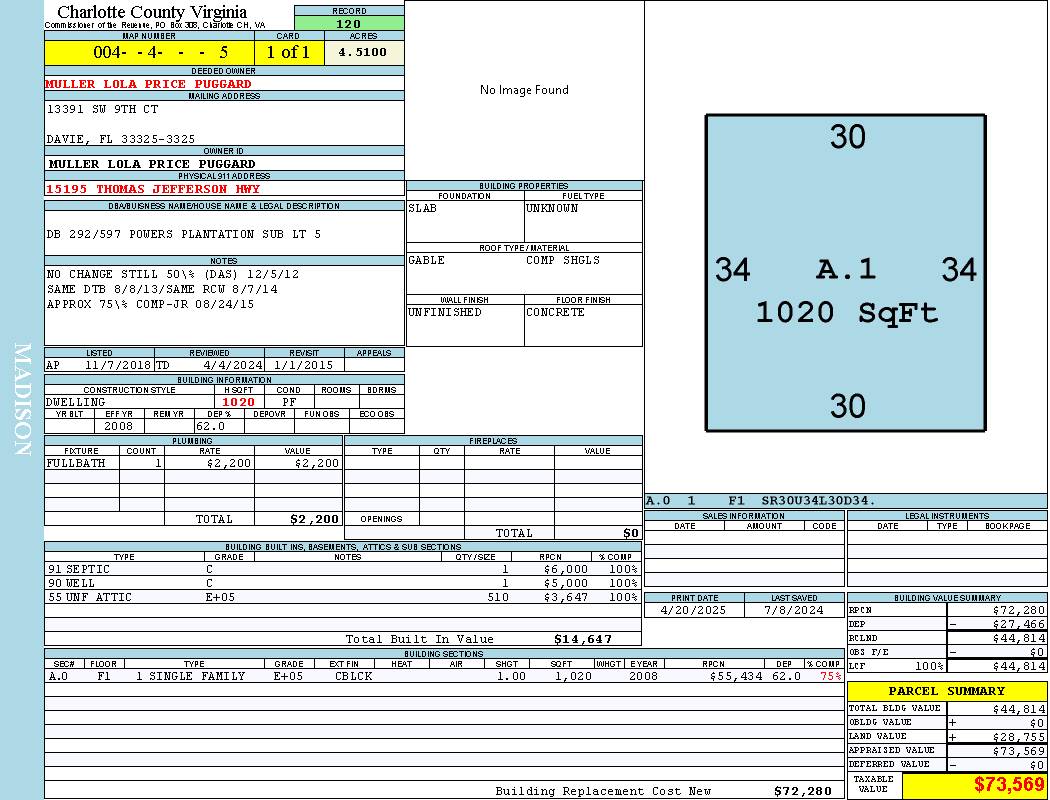Click the foundation value SLAB
Image resolution: width=1050 pixels, height=800 pixels.
click(423, 208)
